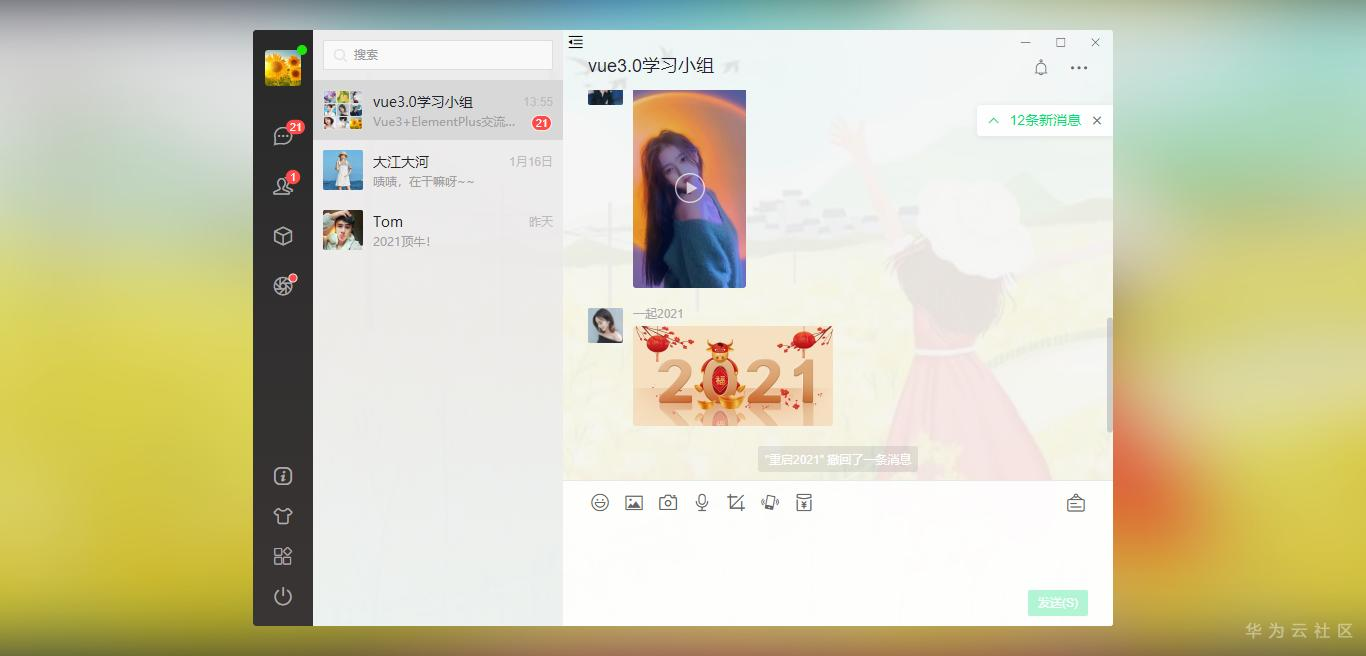Switch to the Chats tab in sidebar
The height and width of the screenshot is (656, 1366).
click(283, 135)
